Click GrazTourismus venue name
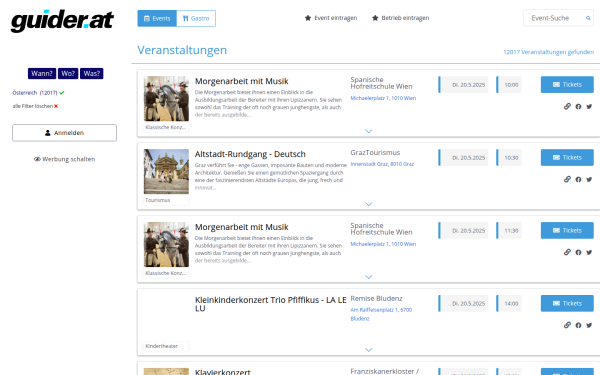 (375, 152)
